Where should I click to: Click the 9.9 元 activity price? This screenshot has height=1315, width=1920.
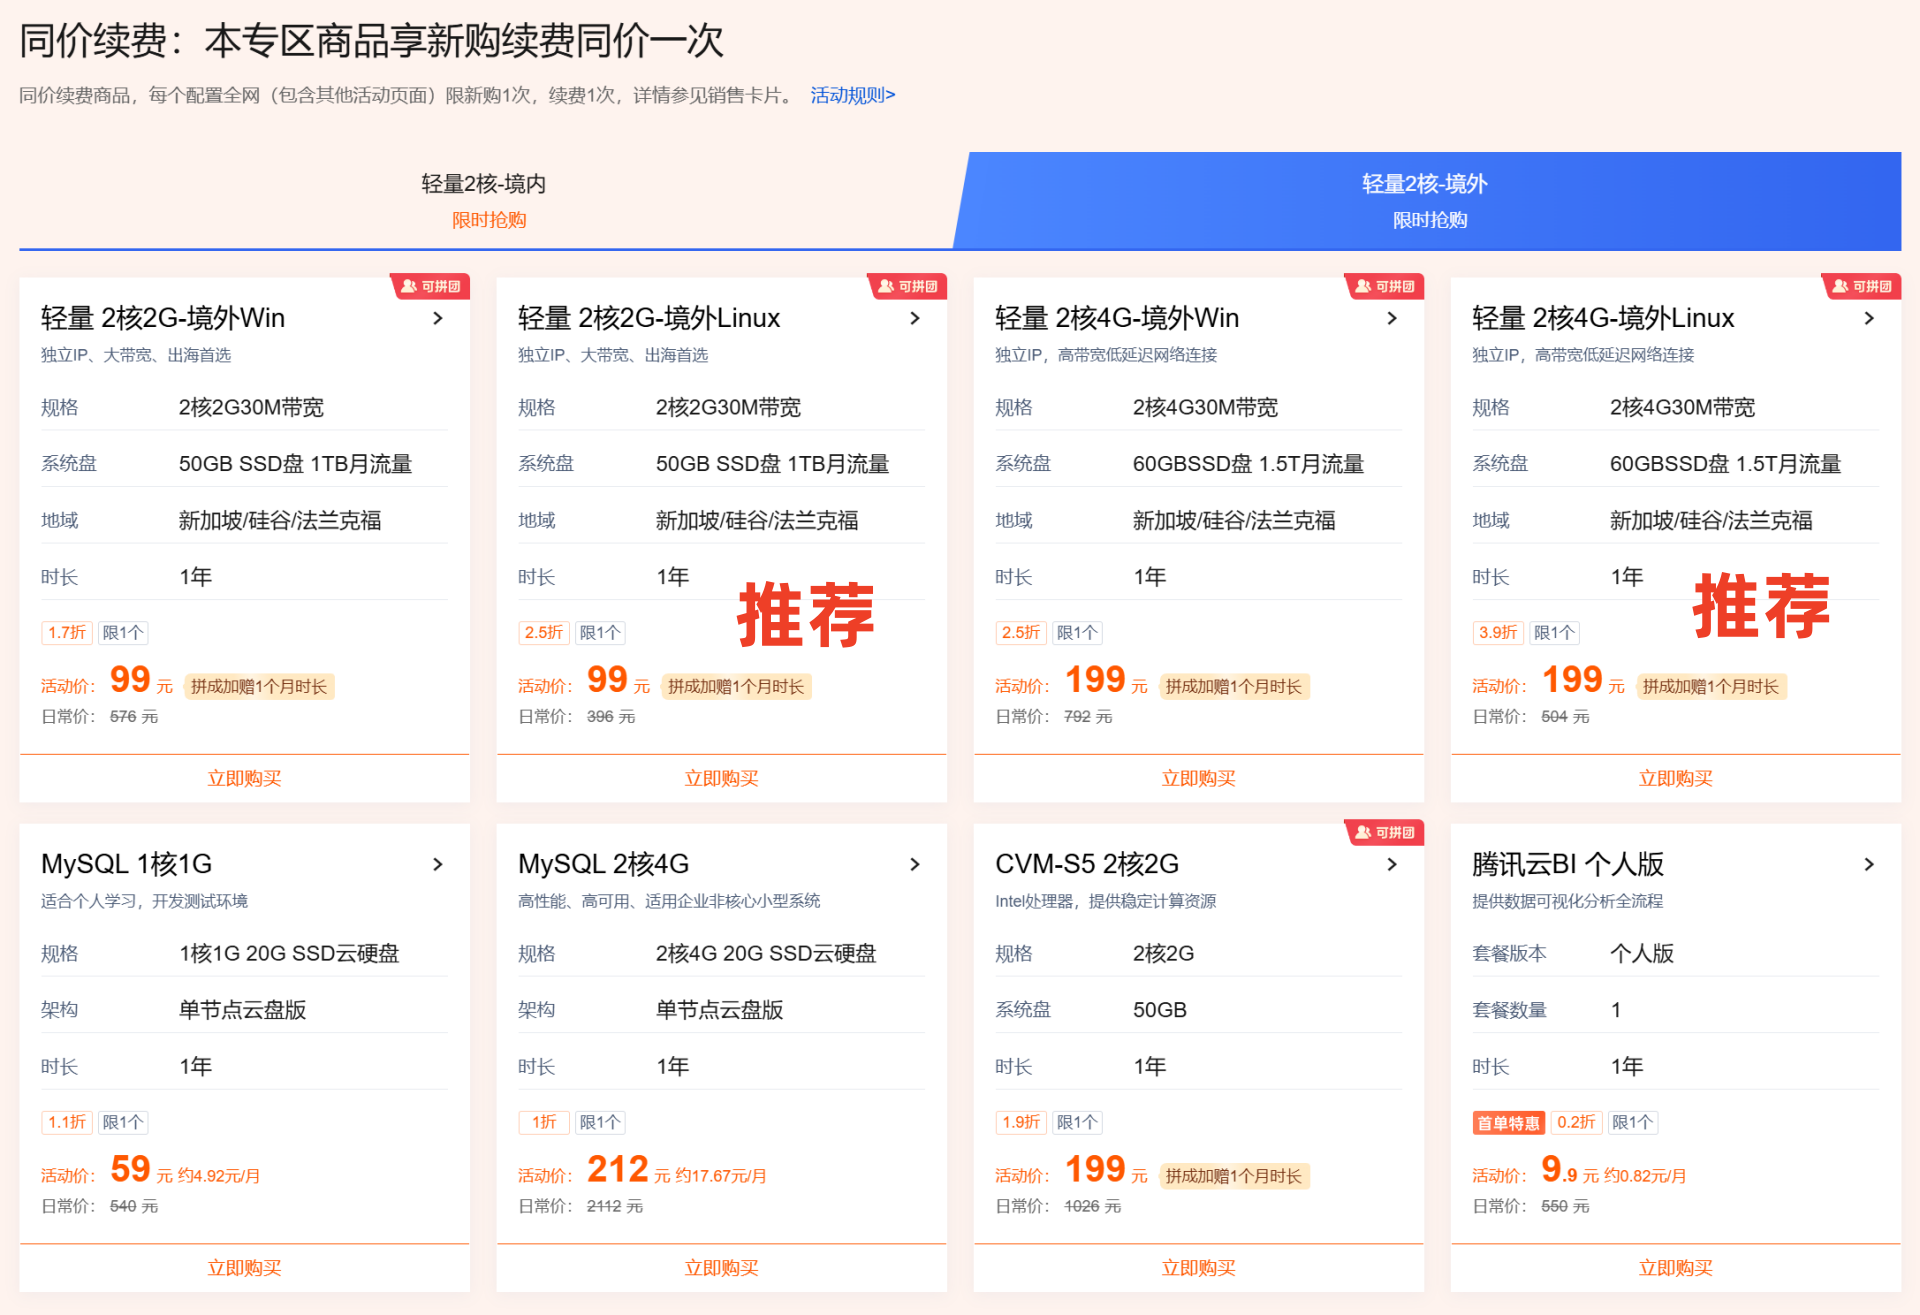point(1570,1170)
